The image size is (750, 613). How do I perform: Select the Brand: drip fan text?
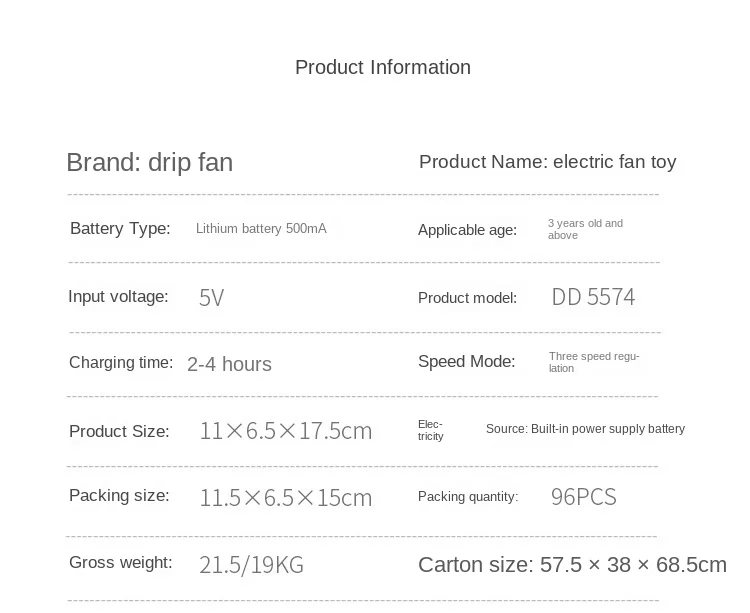click(150, 163)
